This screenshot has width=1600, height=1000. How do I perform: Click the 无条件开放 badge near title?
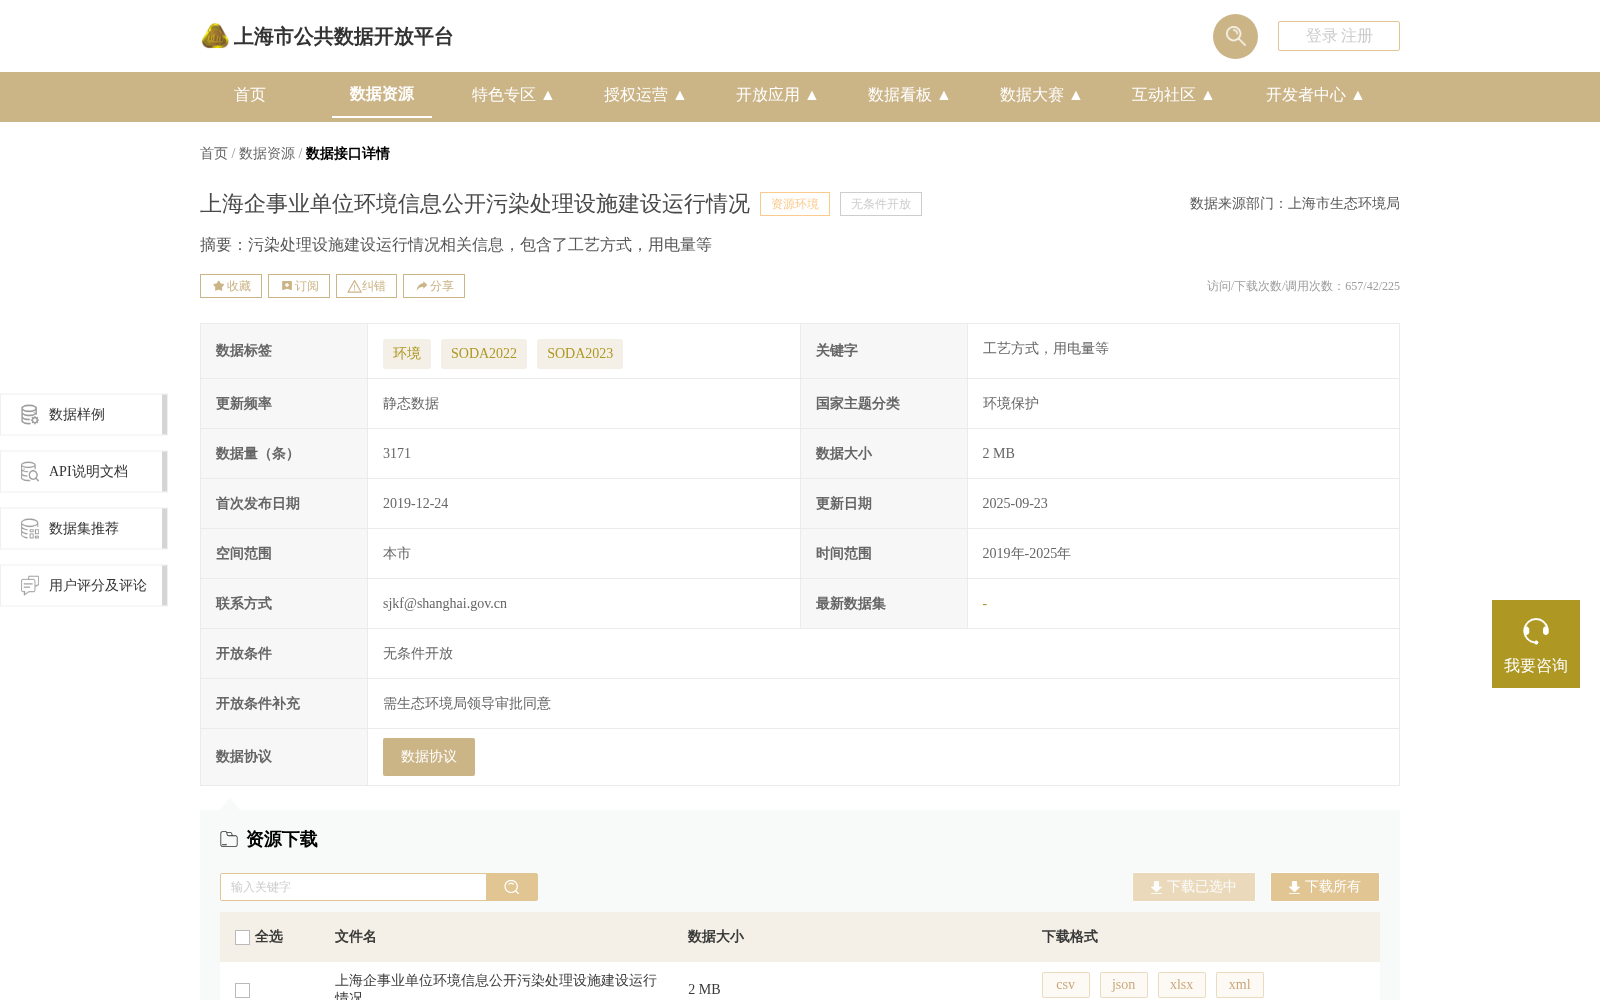click(881, 204)
